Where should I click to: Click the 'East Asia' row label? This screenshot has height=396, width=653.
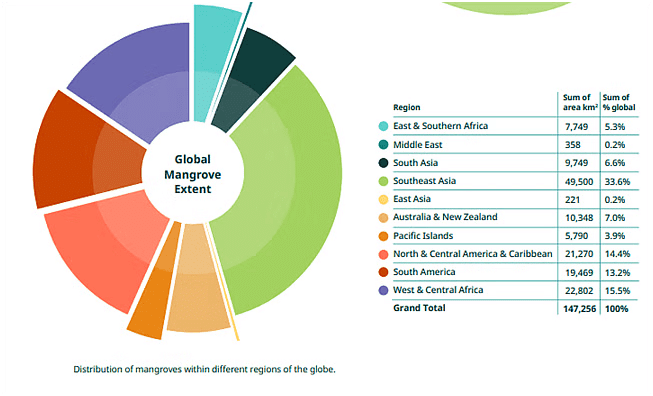click(x=411, y=199)
